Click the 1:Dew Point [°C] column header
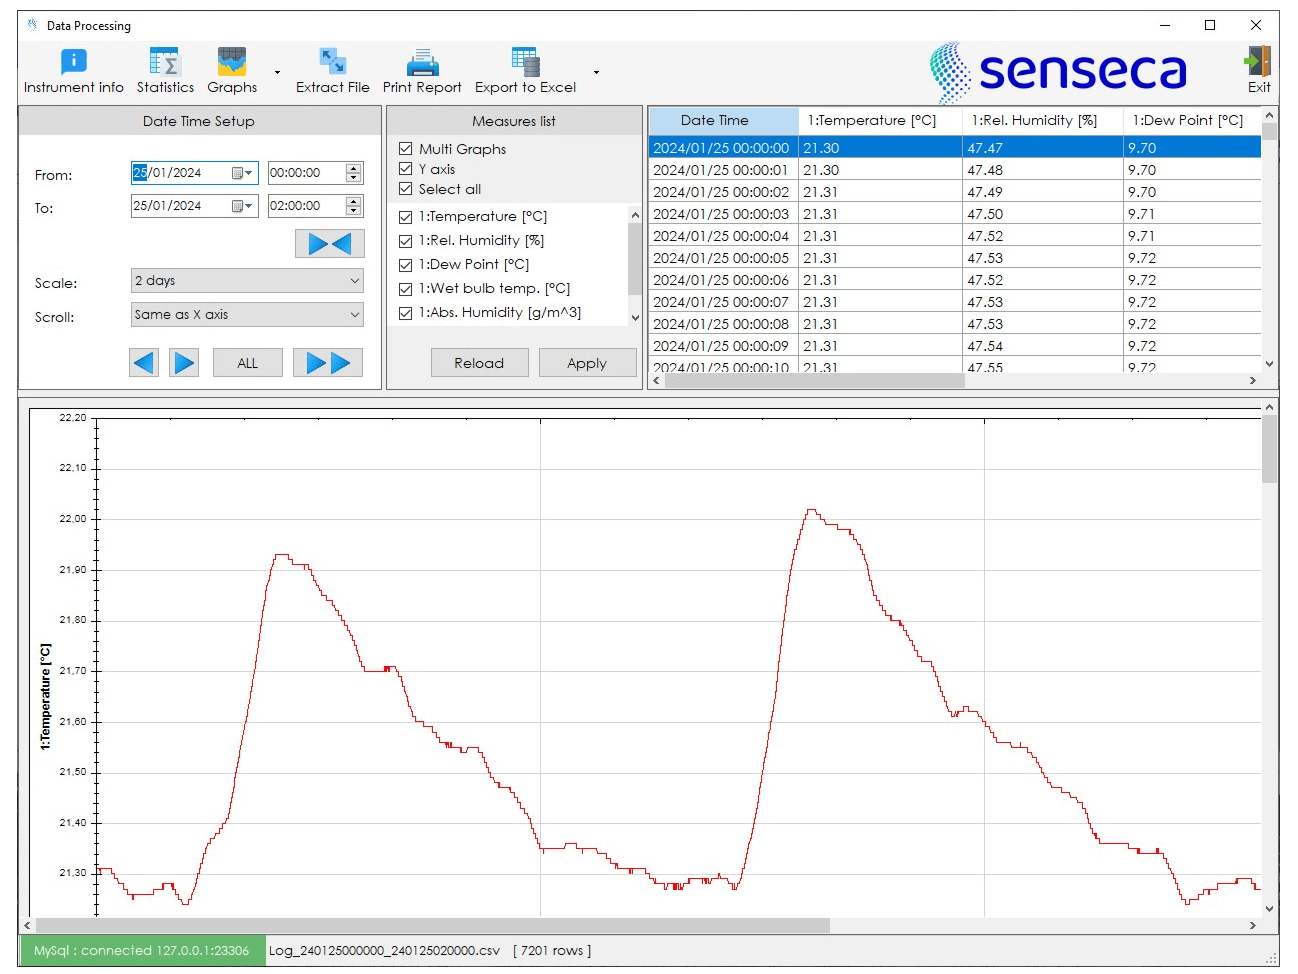 tap(1192, 120)
